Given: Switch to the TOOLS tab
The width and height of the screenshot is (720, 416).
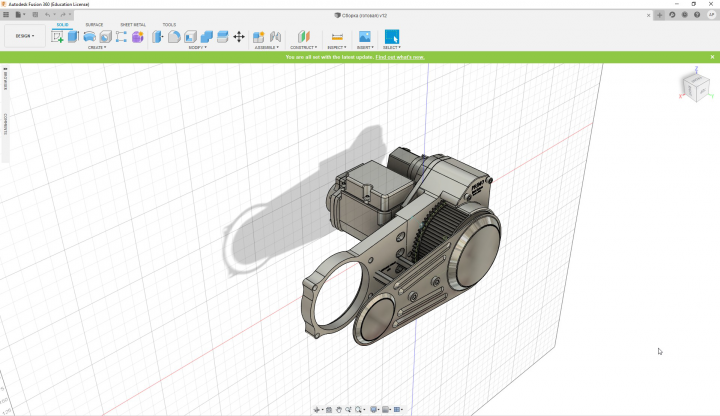Looking at the screenshot, I should [169, 24].
